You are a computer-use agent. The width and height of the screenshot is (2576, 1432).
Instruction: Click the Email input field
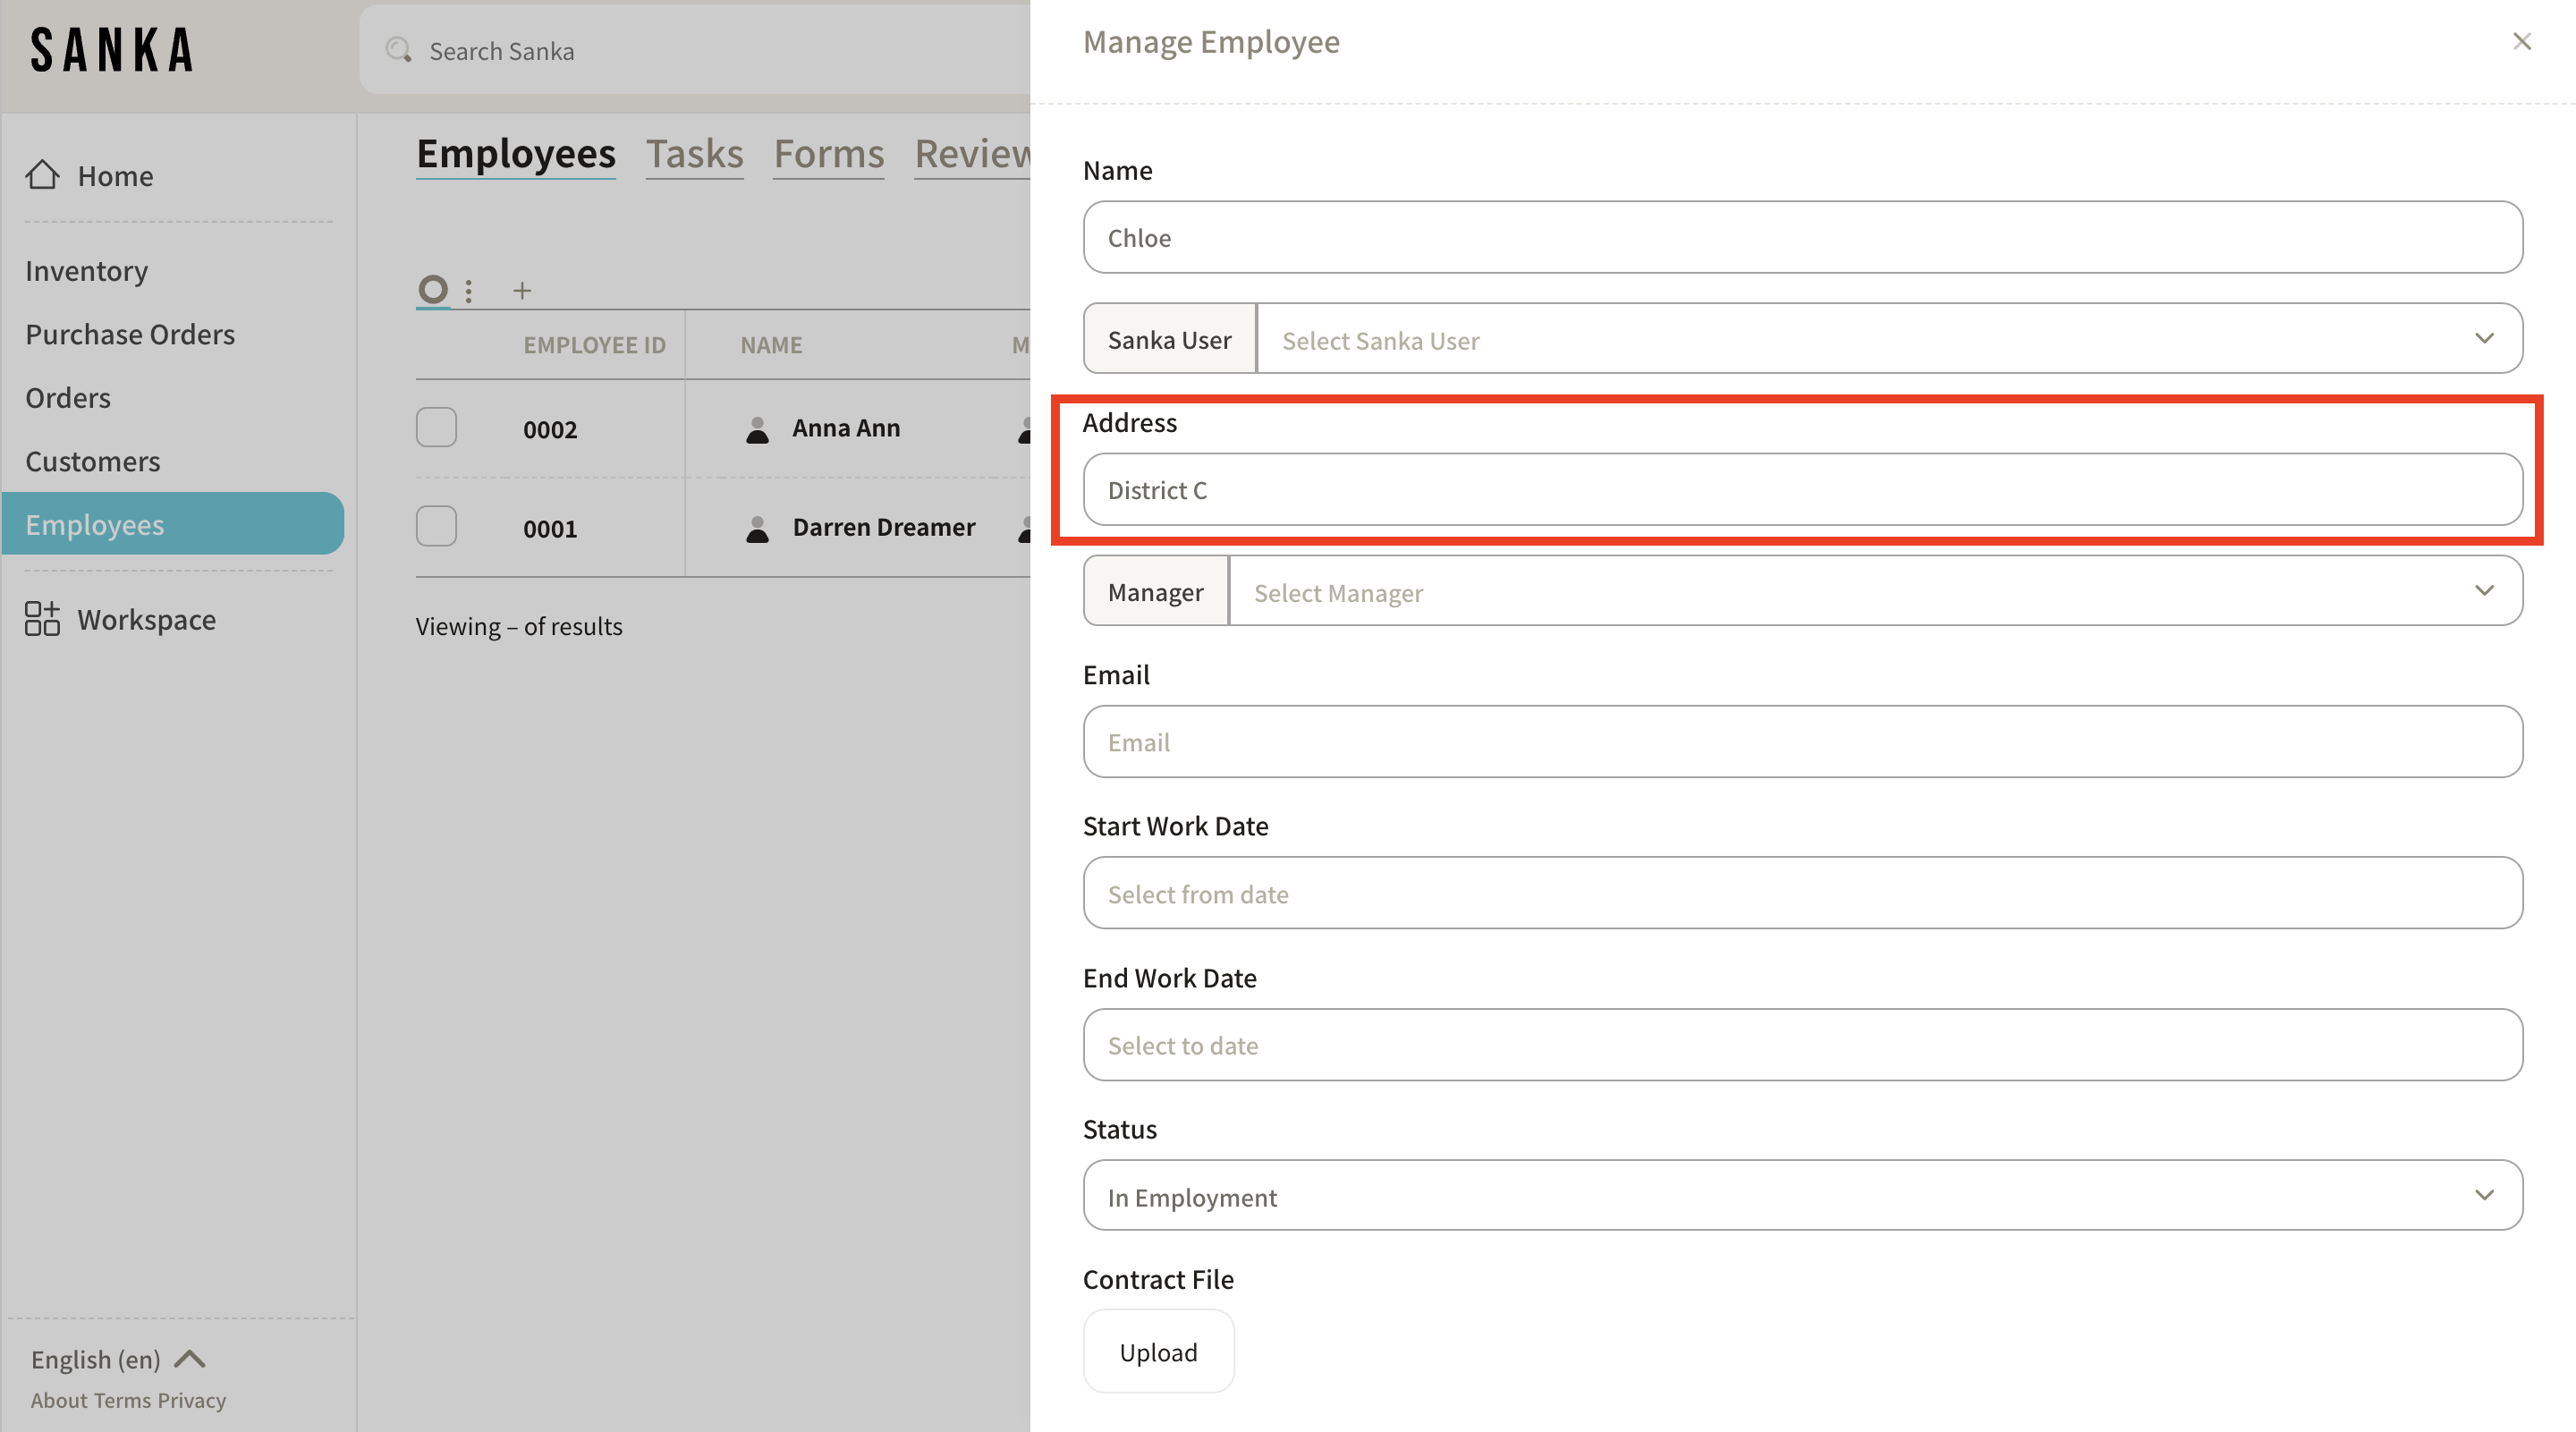1802,742
